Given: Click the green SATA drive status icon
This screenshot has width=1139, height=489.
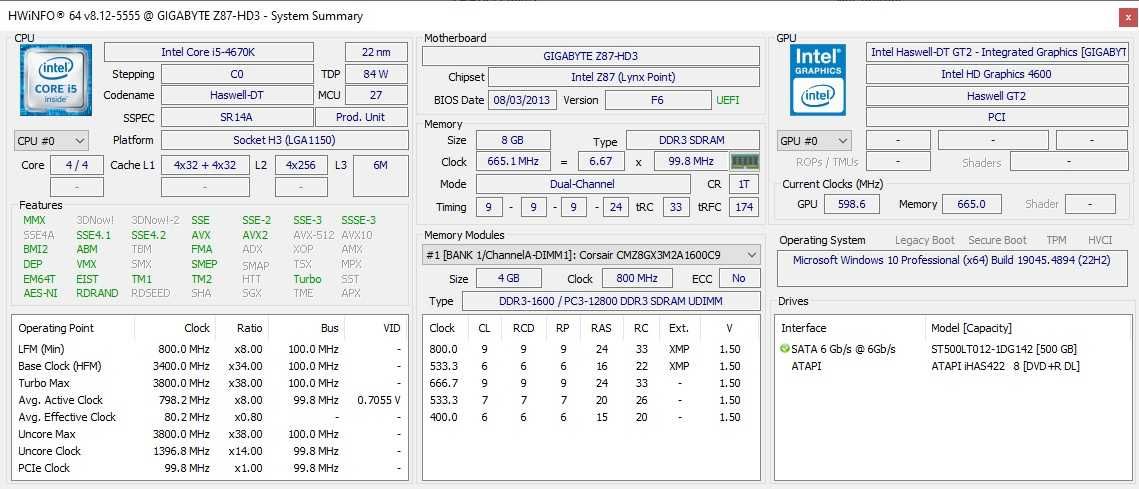Looking at the screenshot, I should point(785,349).
